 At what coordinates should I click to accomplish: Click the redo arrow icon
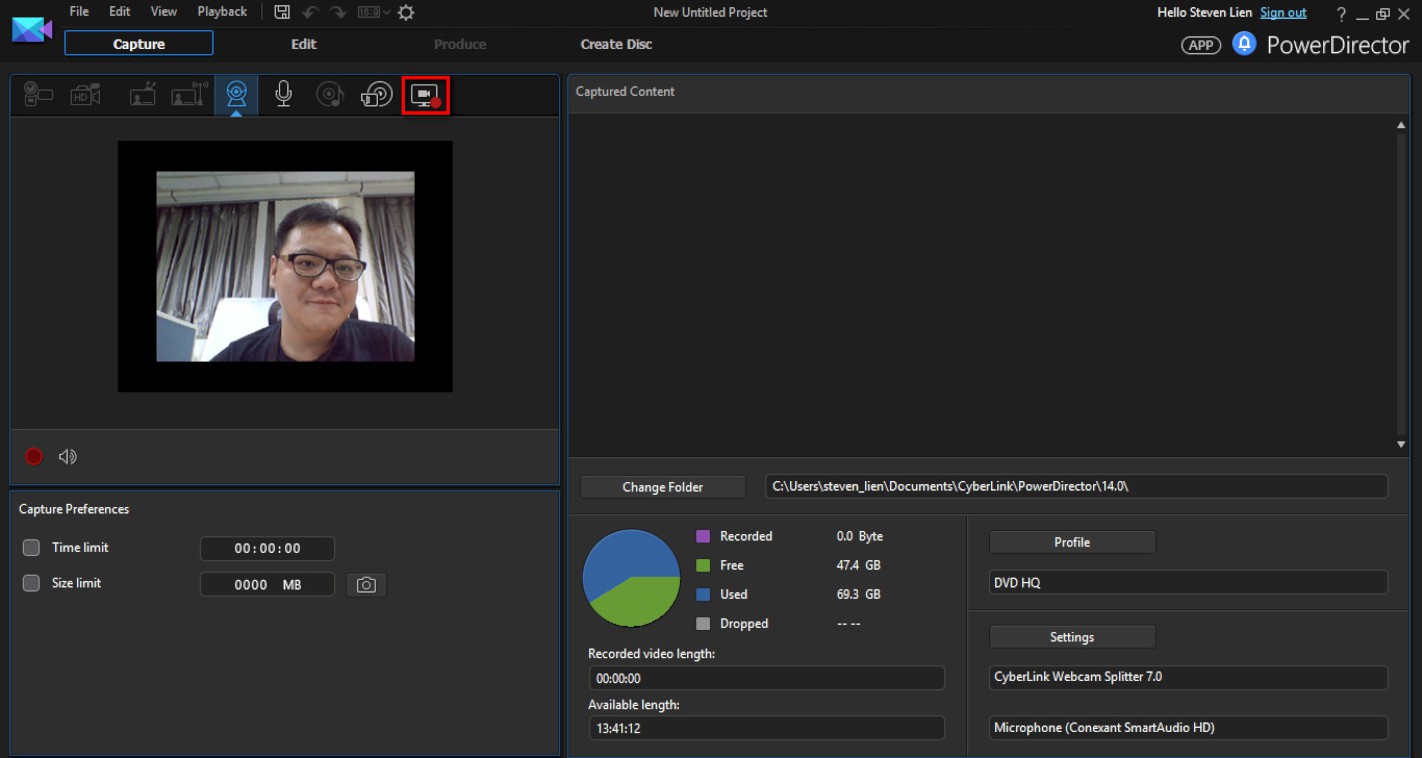tap(338, 13)
